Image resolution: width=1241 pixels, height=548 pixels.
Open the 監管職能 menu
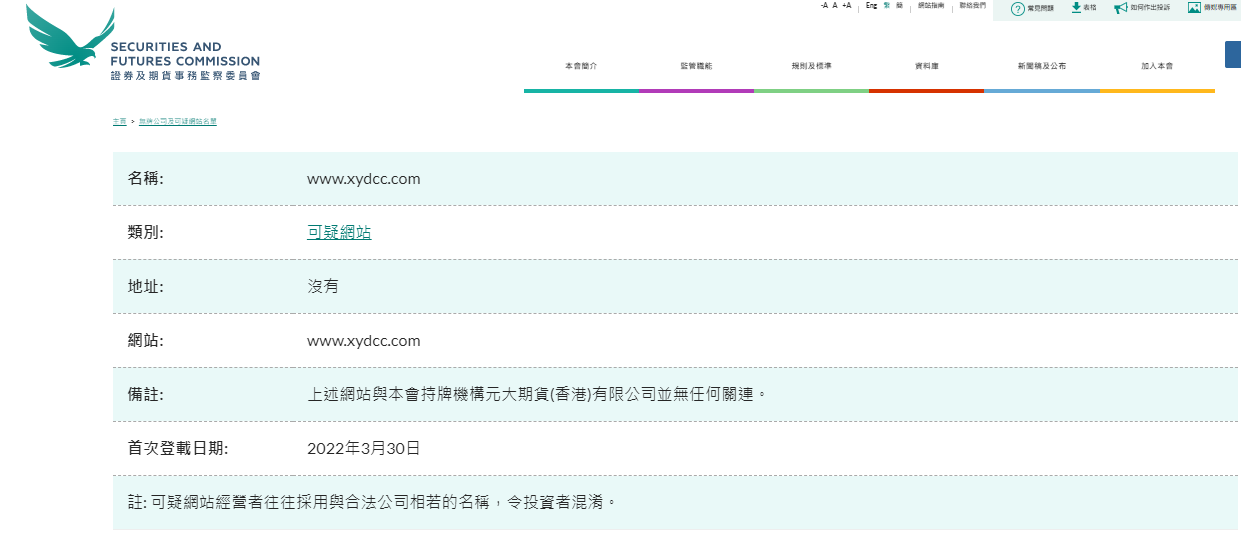[x=696, y=66]
